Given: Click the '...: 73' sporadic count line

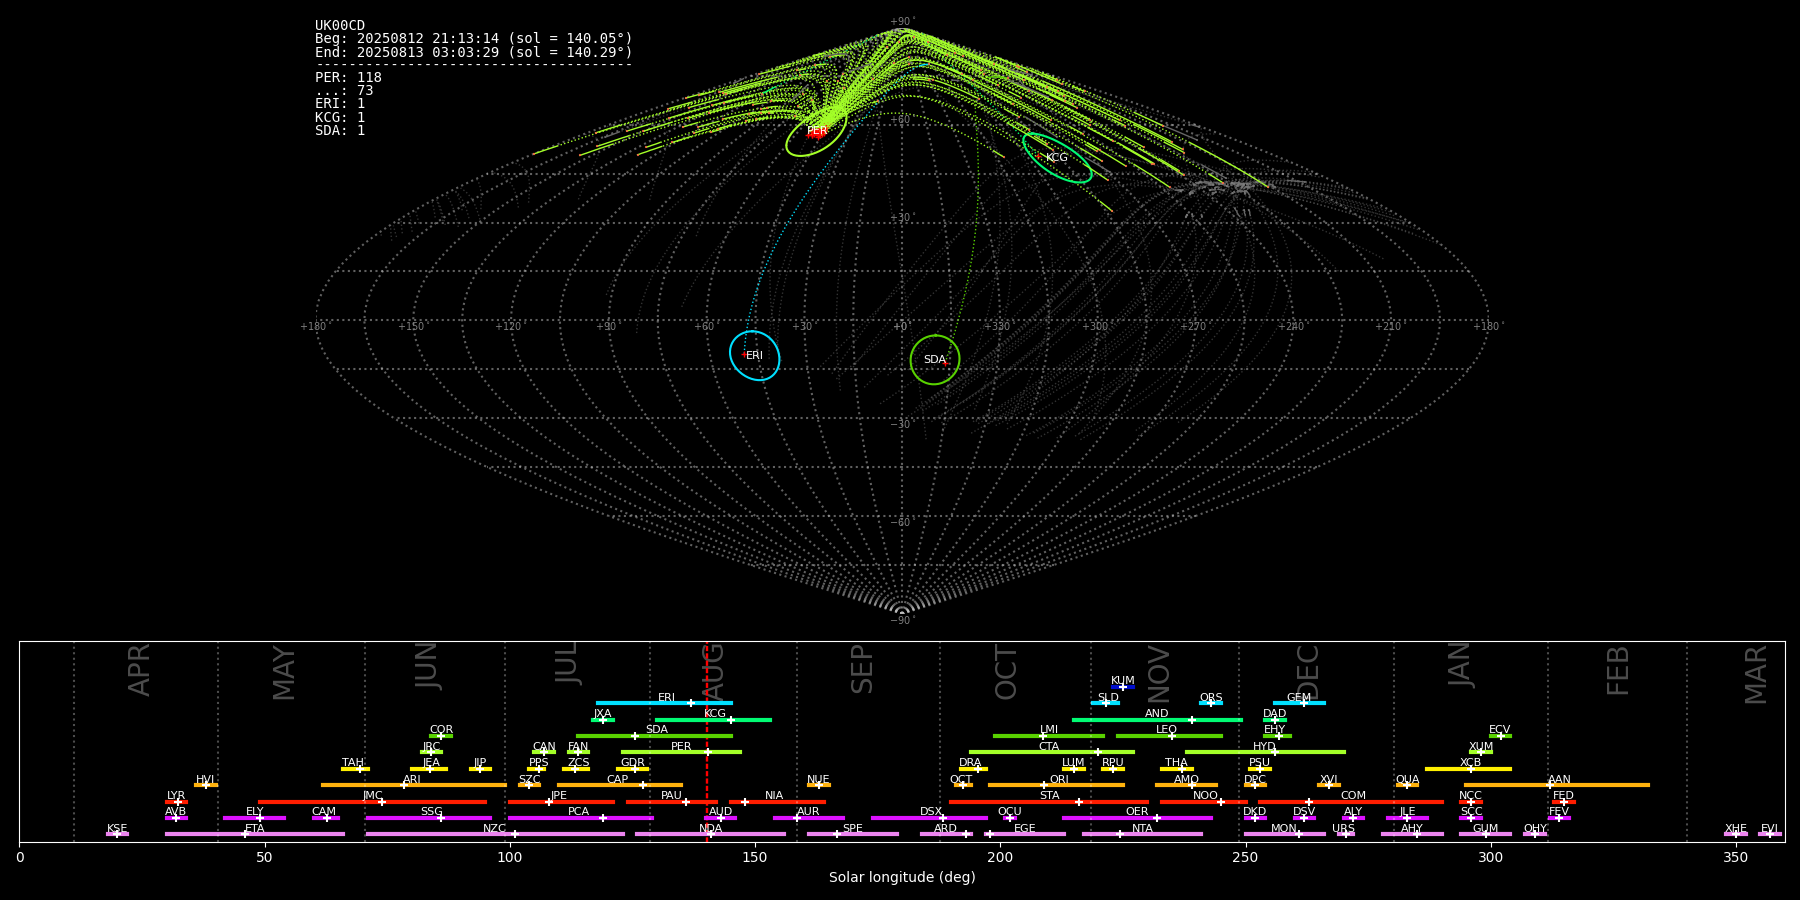Looking at the screenshot, I should pyautogui.click(x=344, y=91).
